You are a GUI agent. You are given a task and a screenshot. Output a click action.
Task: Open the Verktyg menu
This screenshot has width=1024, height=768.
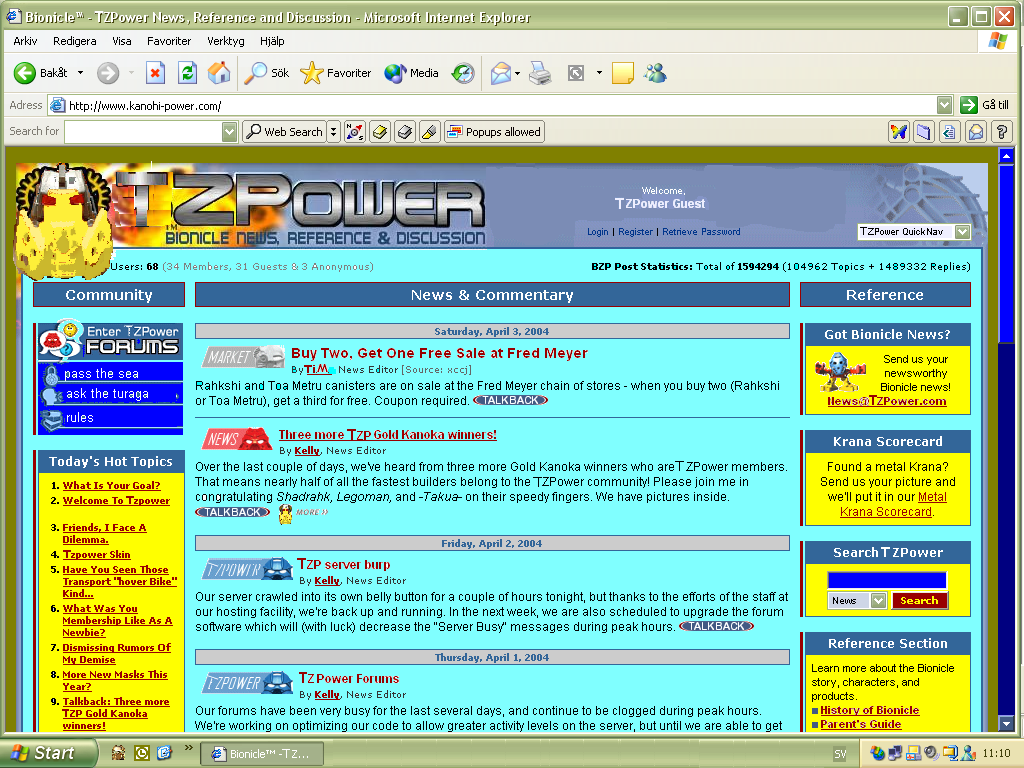pos(225,41)
